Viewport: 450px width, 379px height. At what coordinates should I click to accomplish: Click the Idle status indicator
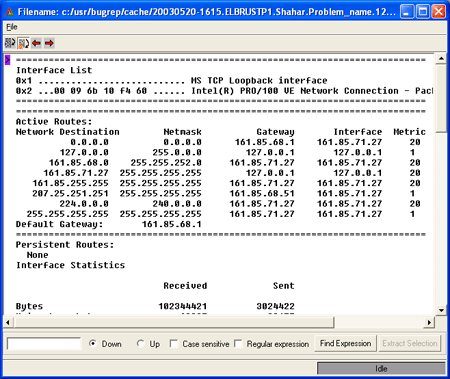(381, 369)
